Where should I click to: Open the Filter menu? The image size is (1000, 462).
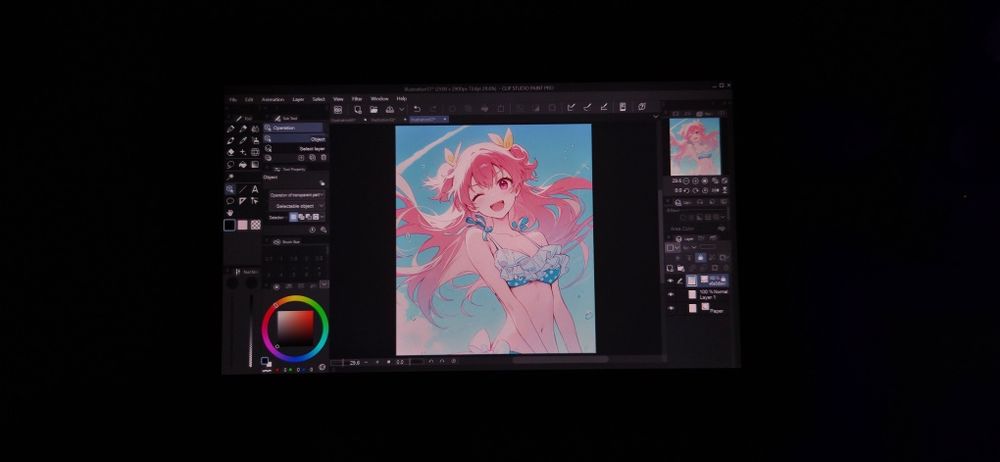pyautogui.click(x=357, y=99)
